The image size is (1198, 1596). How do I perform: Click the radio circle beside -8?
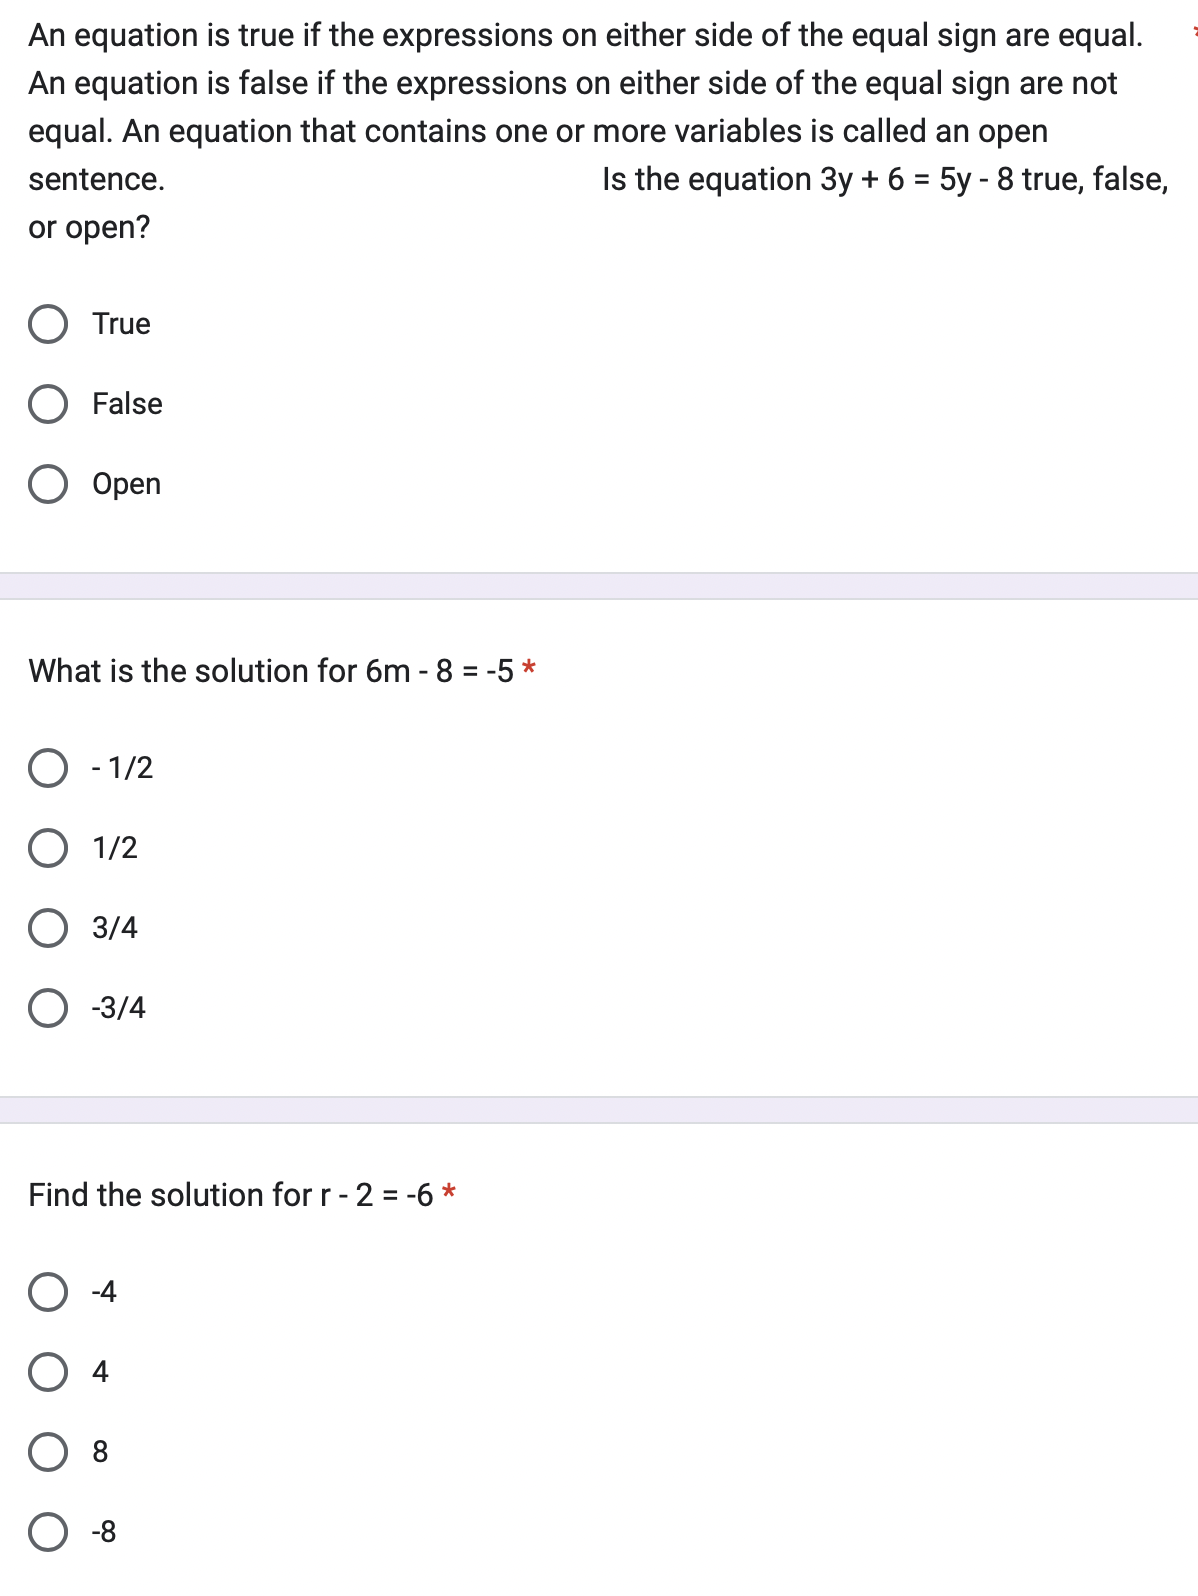tap(48, 1532)
